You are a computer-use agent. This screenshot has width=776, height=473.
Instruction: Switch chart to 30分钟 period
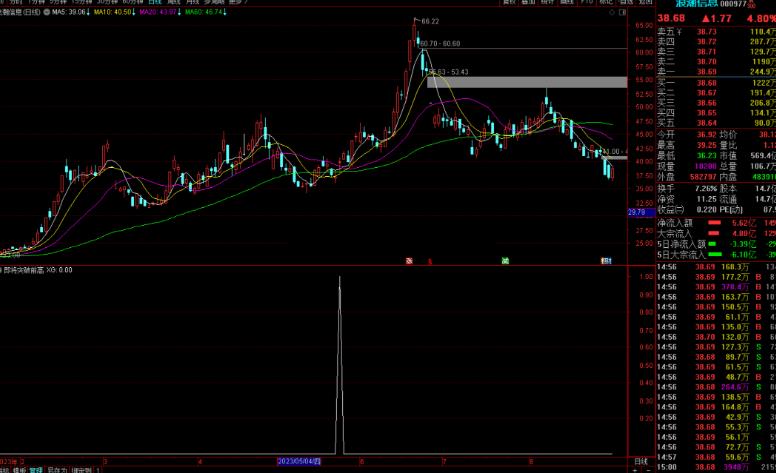[x=107, y=2]
